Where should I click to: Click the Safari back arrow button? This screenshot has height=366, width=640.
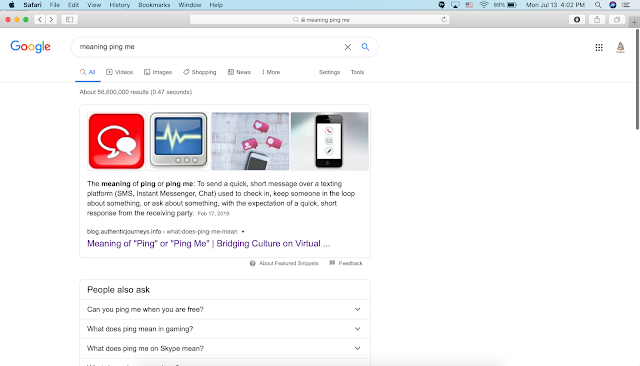pos(40,20)
